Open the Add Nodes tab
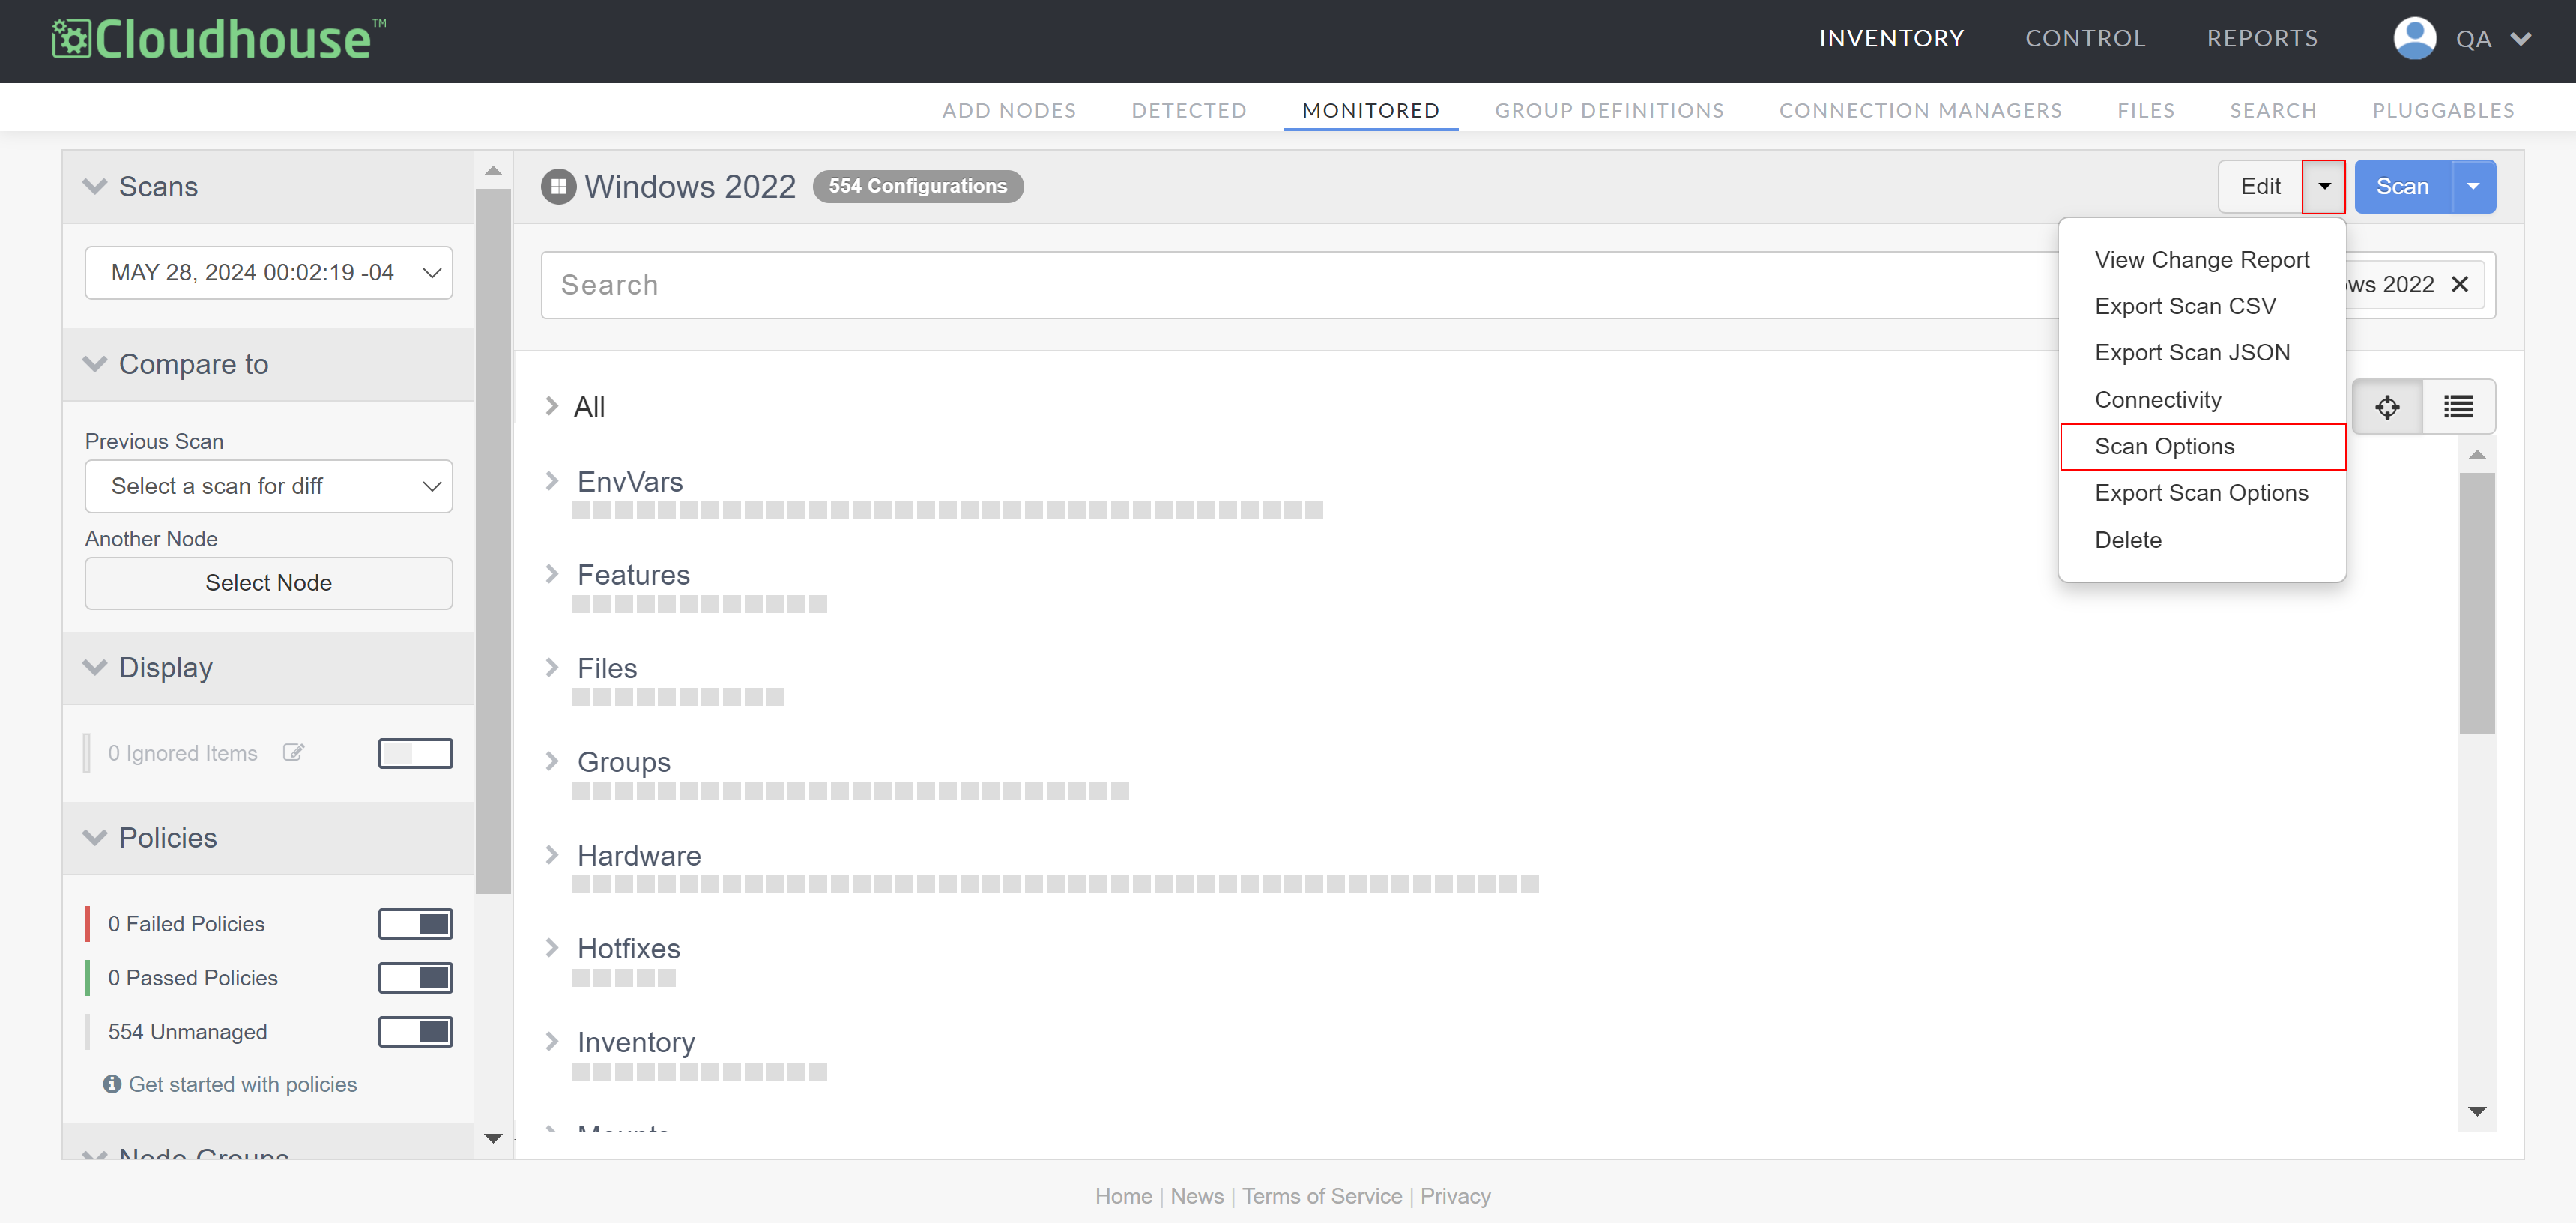Image resolution: width=2576 pixels, height=1223 pixels. tap(1009, 110)
